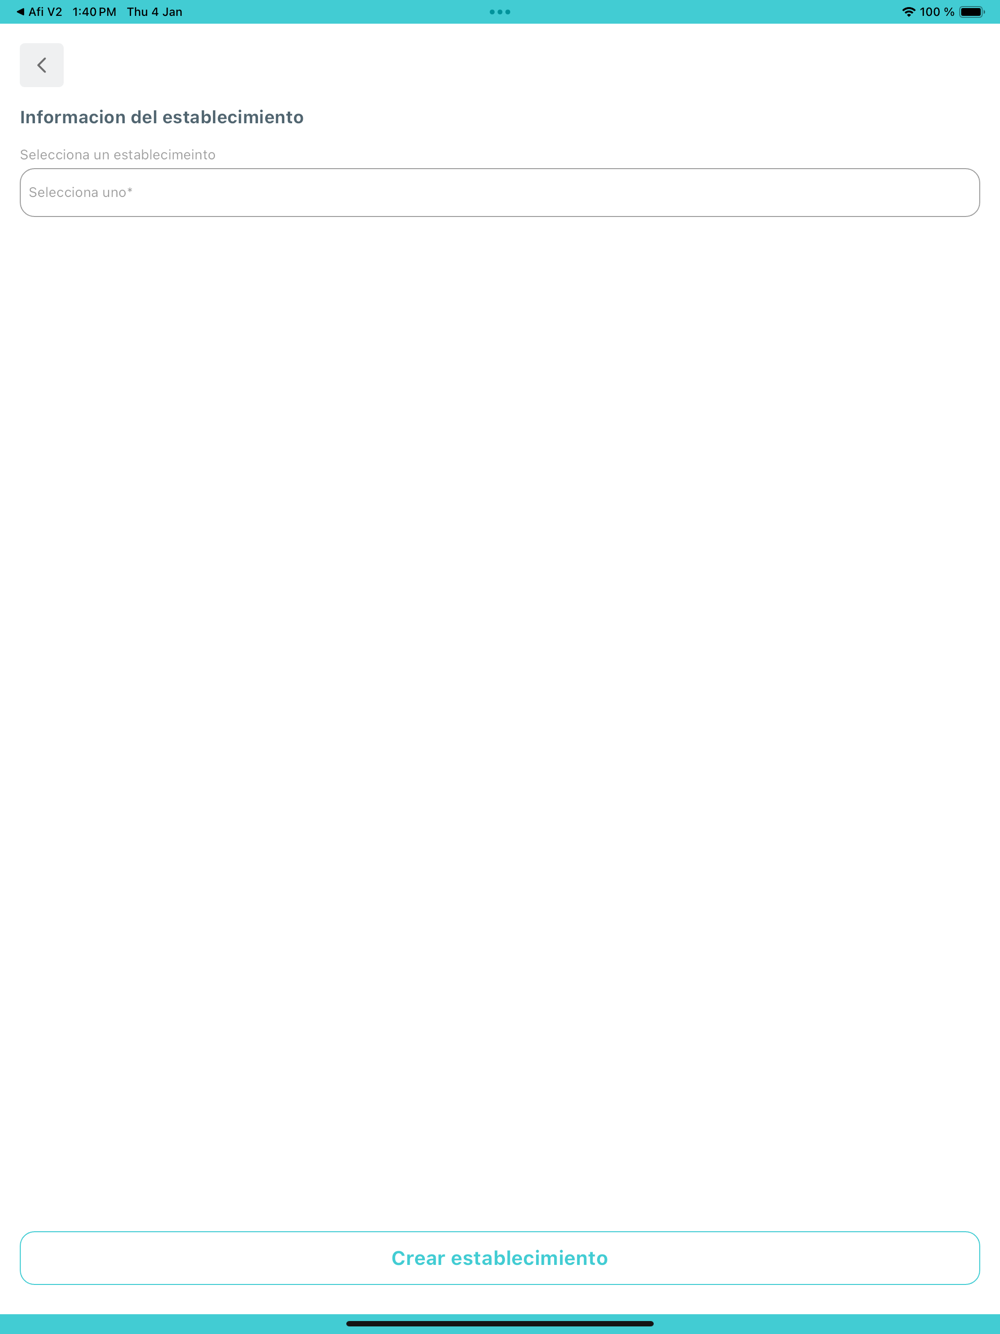Screen dimensions: 1000x1334
Task: Tap the Wi-Fi signal icon
Action: click(908, 12)
